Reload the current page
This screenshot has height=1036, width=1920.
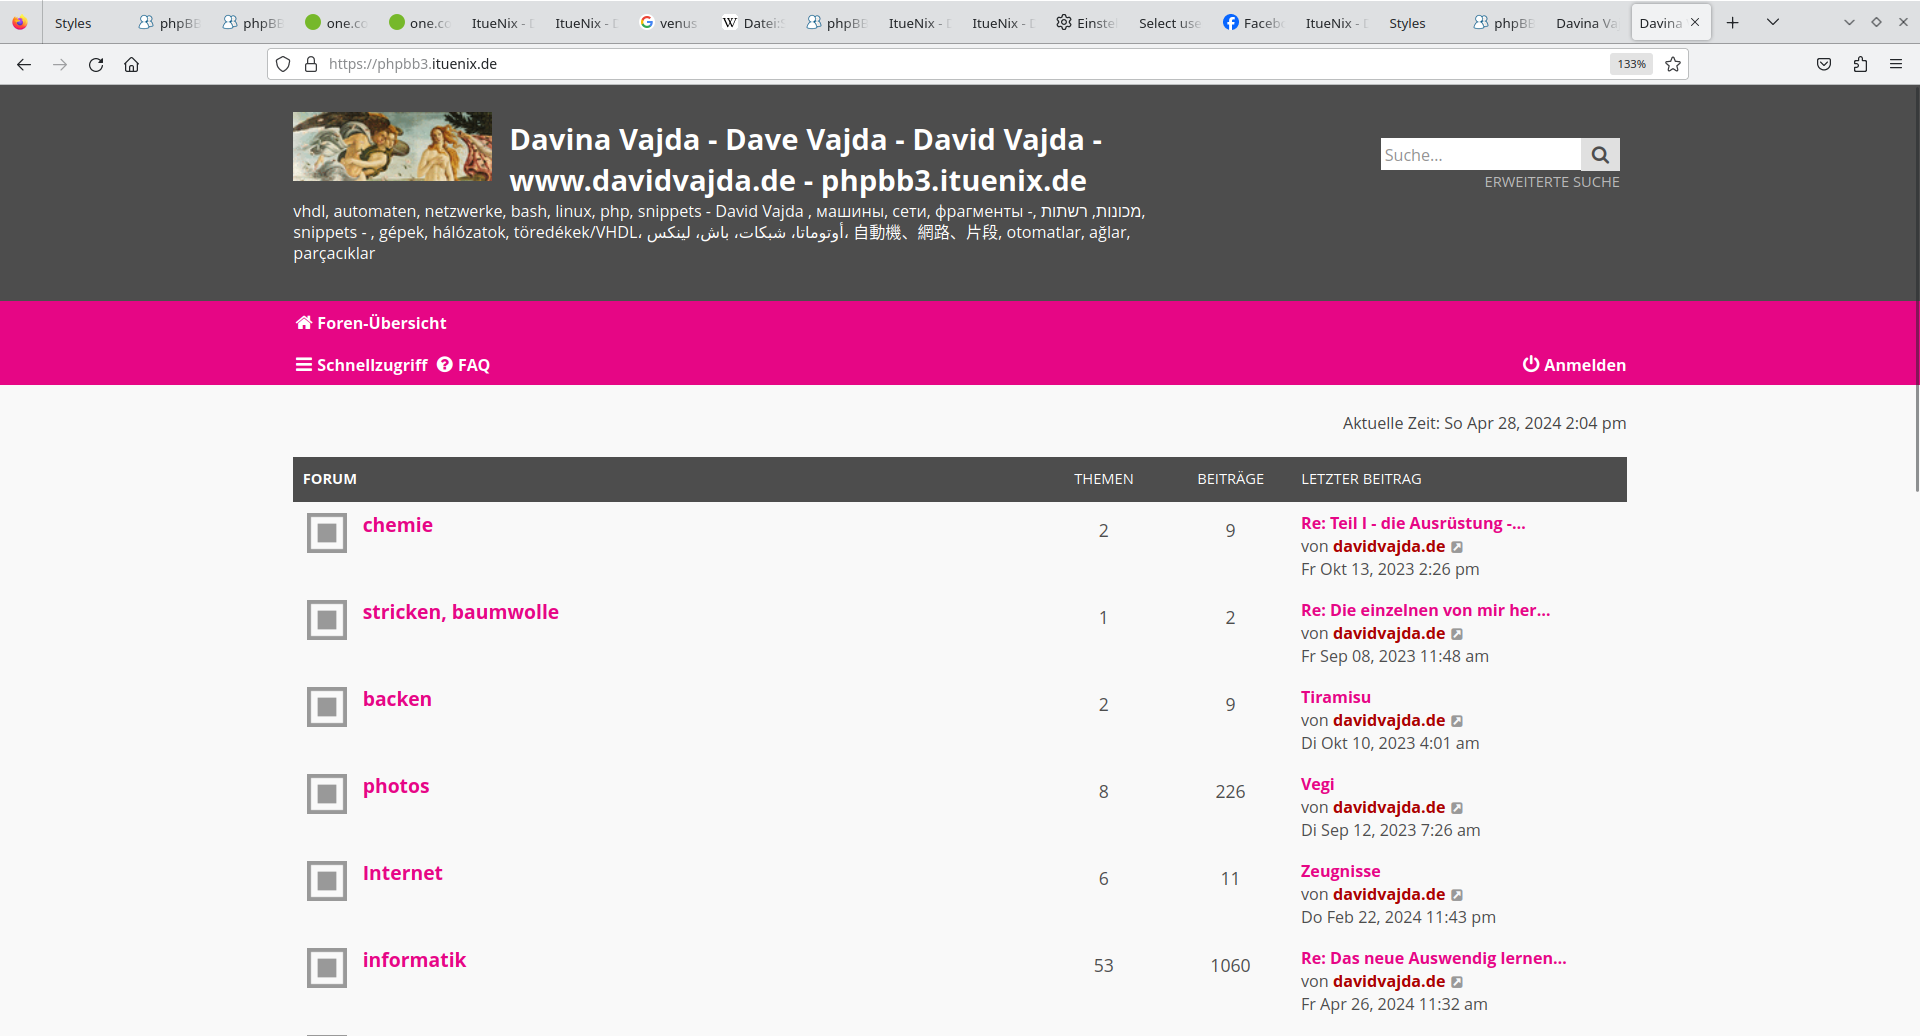(96, 64)
